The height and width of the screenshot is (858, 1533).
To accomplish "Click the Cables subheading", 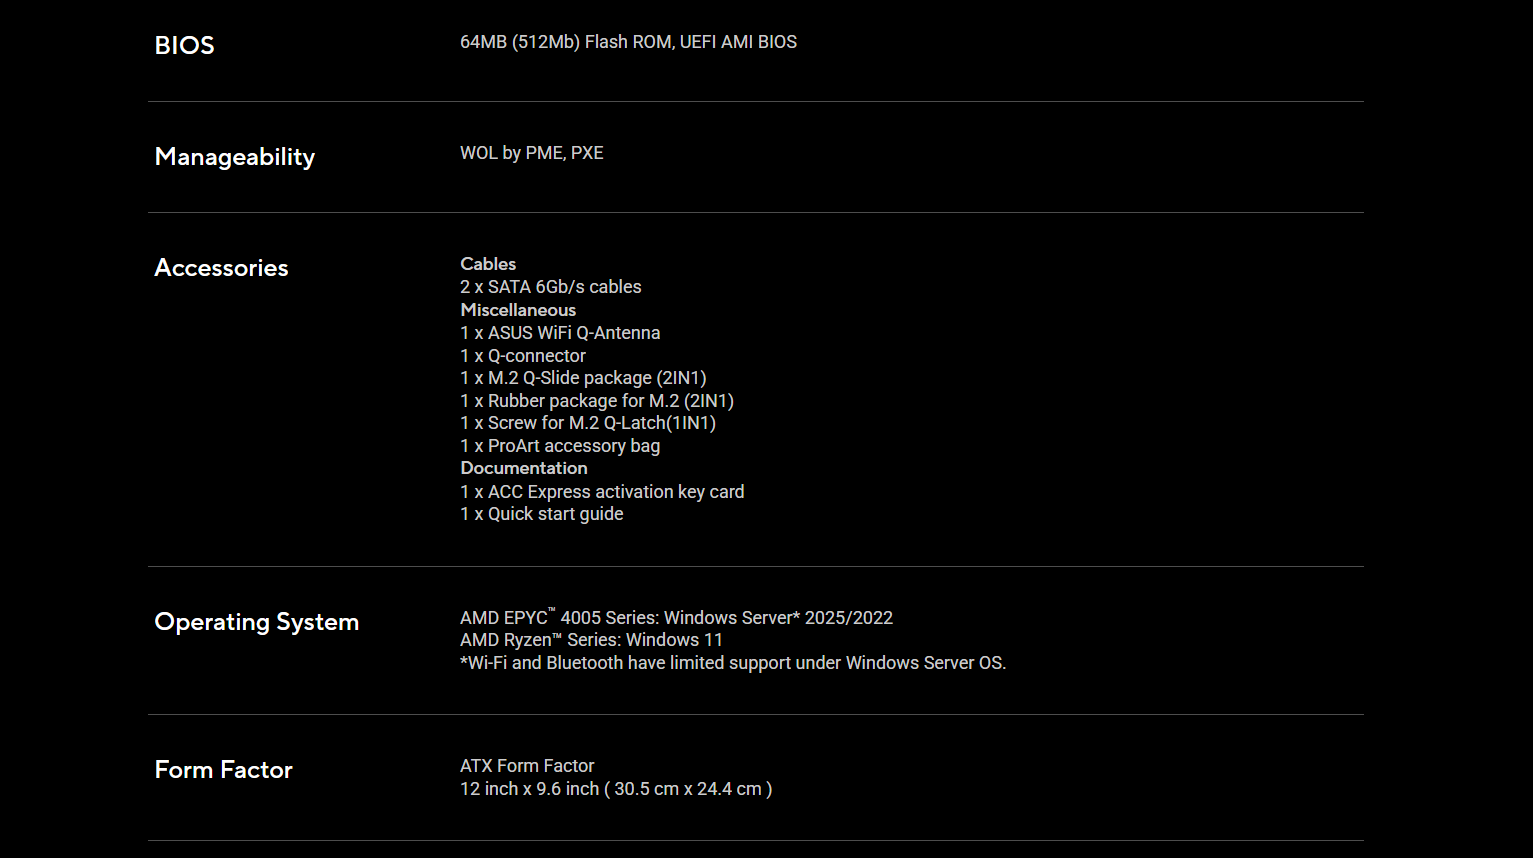I will tap(488, 264).
